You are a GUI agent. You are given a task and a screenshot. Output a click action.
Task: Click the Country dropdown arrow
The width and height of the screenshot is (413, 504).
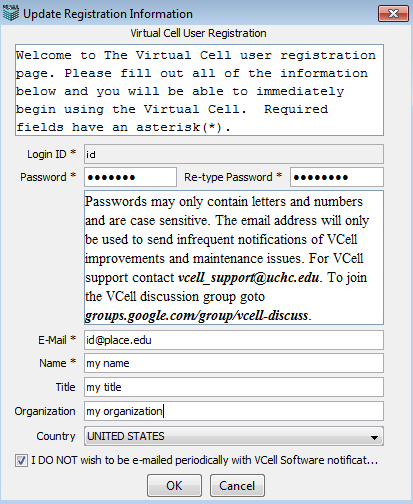point(374,437)
